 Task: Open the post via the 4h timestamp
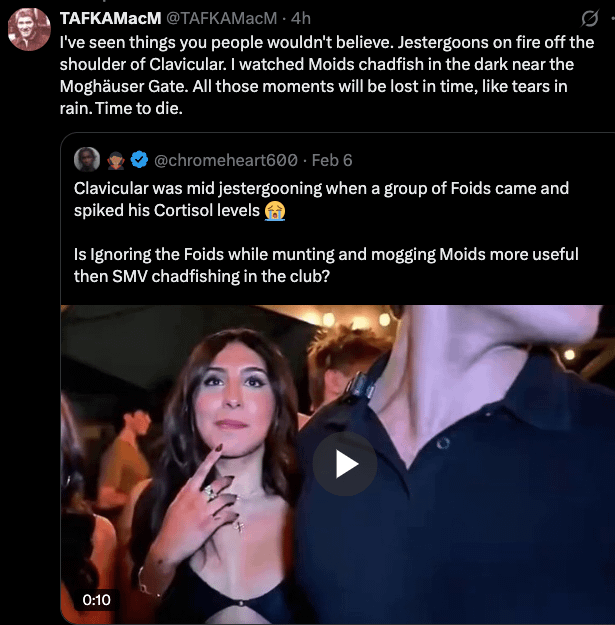[x=301, y=19]
